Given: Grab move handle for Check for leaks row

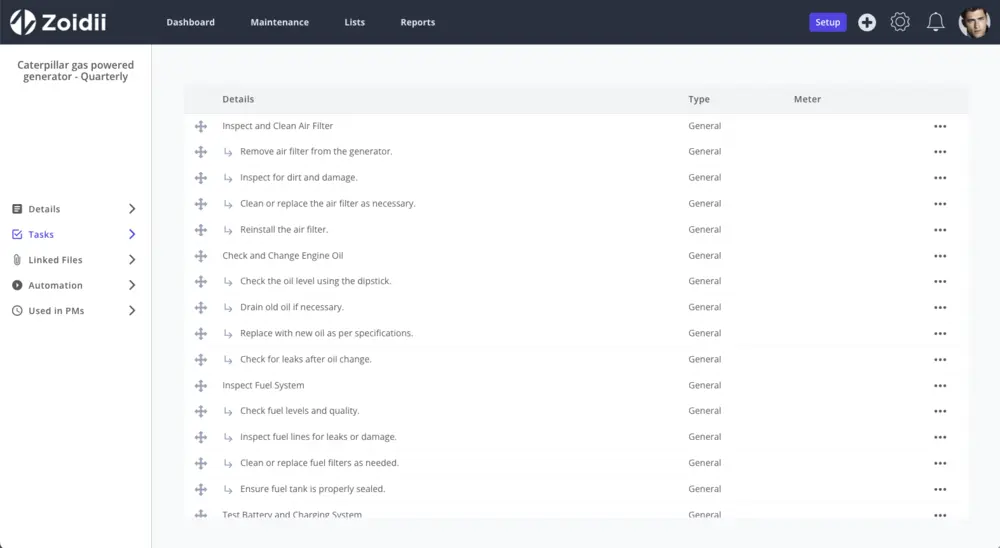Looking at the screenshot, I should (201, 360).
